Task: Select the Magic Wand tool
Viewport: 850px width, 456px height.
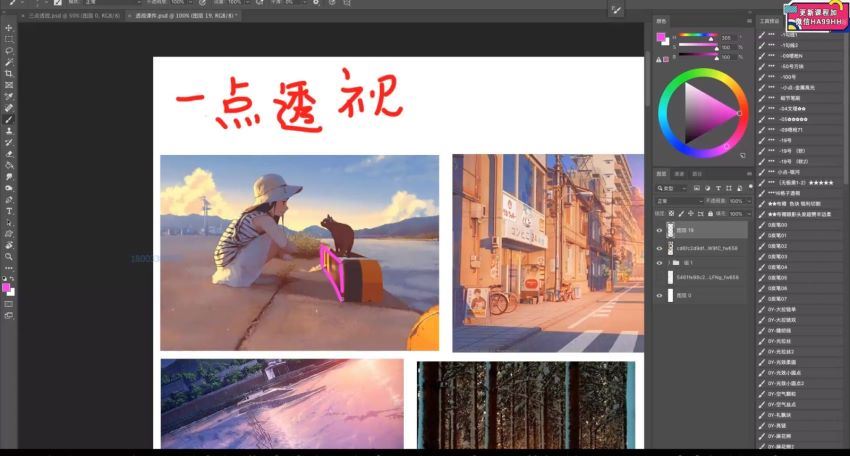Action: (9, 62)
